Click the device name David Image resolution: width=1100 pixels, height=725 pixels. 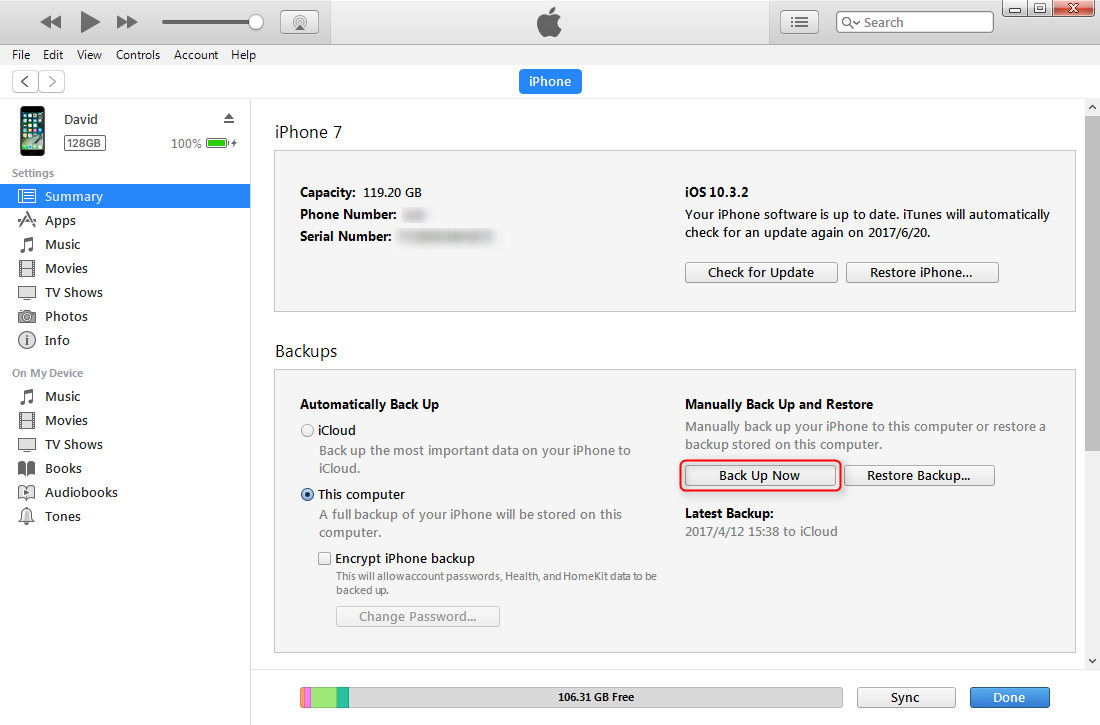click(81, 119)
